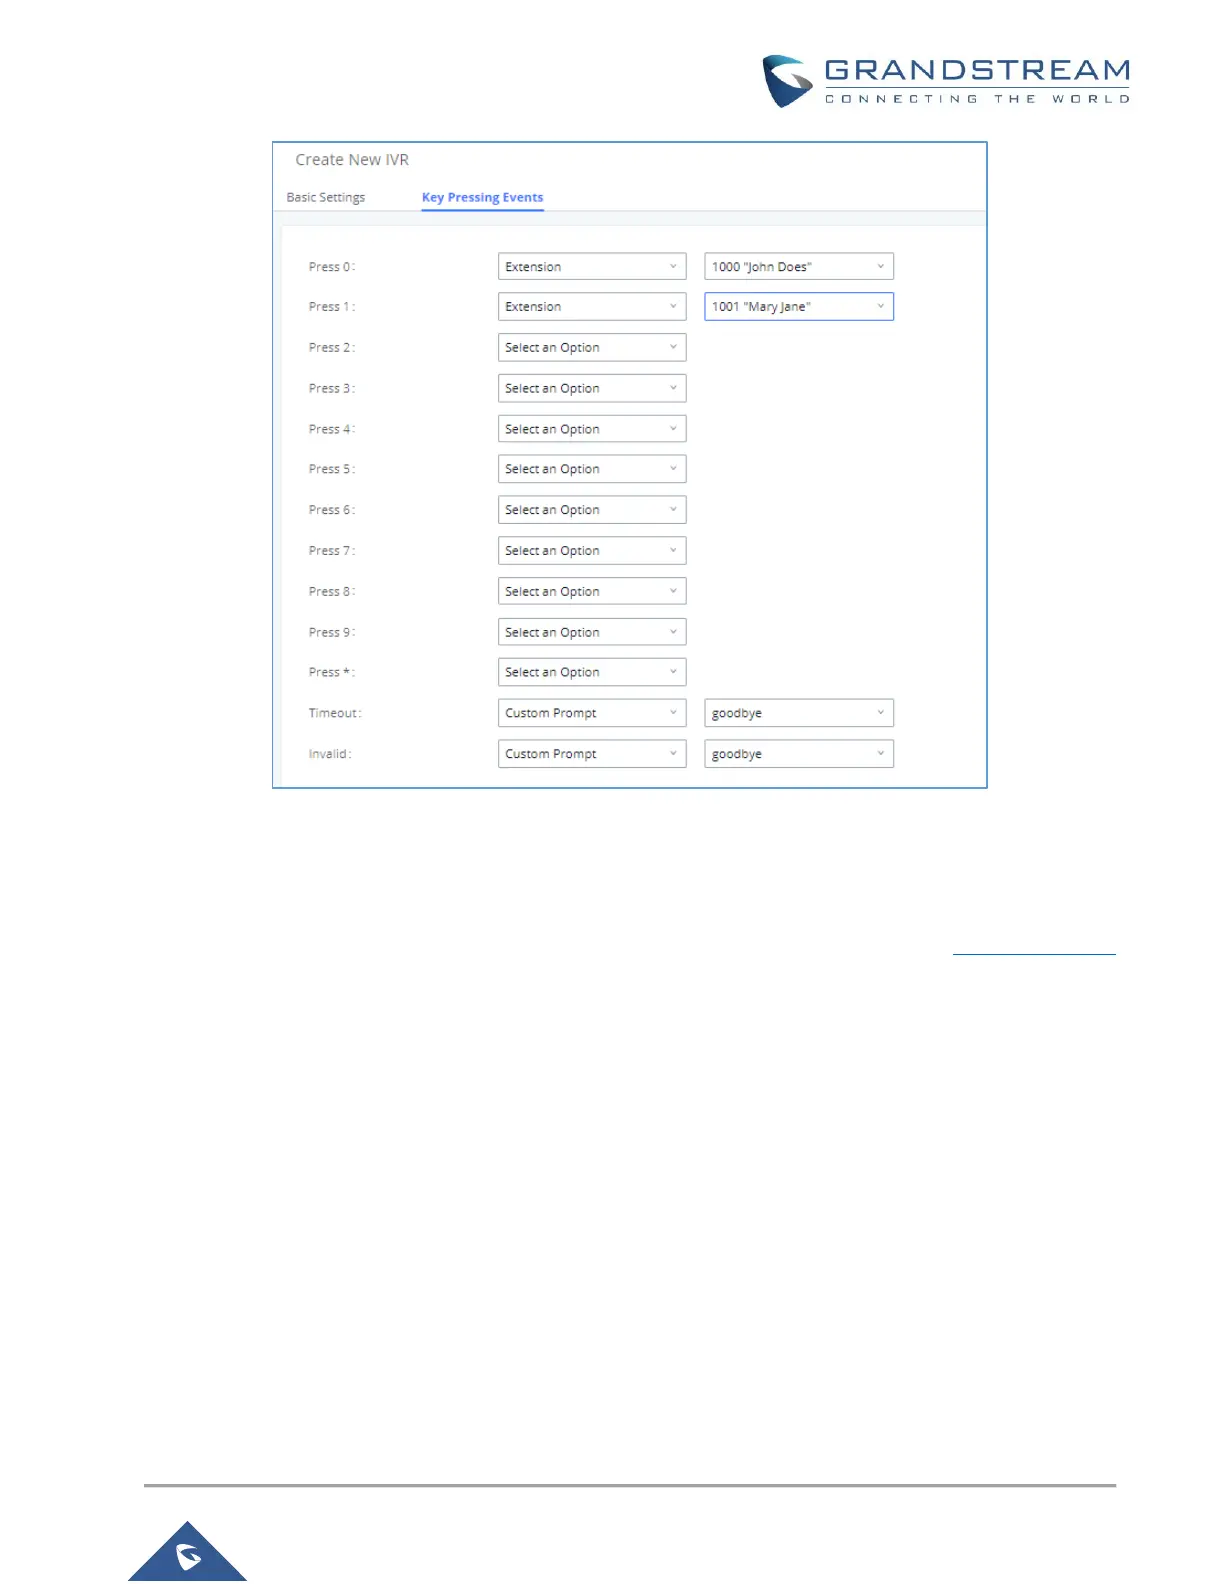The height and width of the screenshot is (1584, 1224).
Task: Choose an option for Press 8
Action: click(x=592, y=591)
